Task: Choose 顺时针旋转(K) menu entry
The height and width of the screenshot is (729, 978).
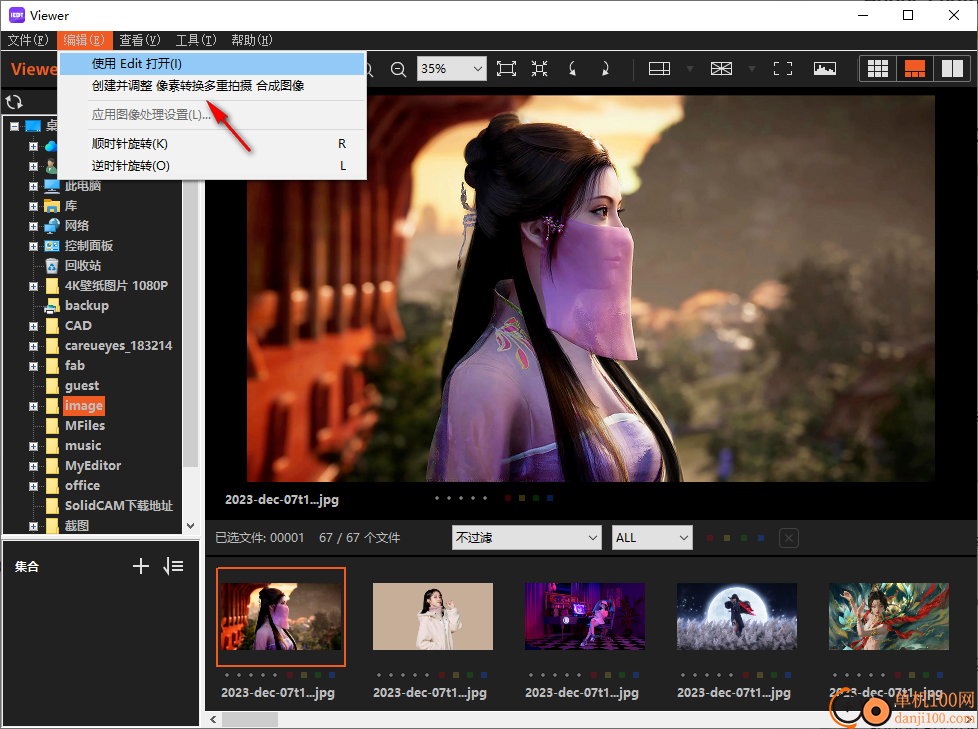Action: pos(212,143)
